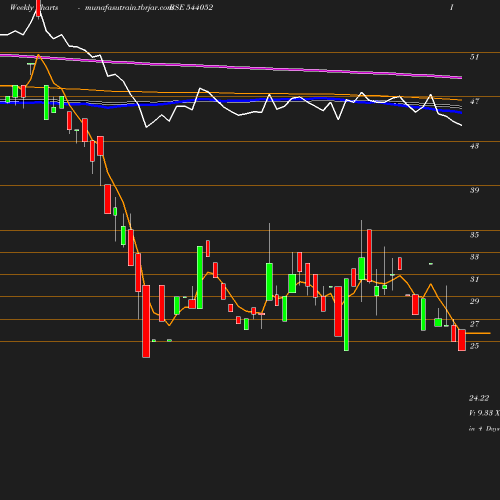Click the large red candle at chart low

click(x=146, y=321)
